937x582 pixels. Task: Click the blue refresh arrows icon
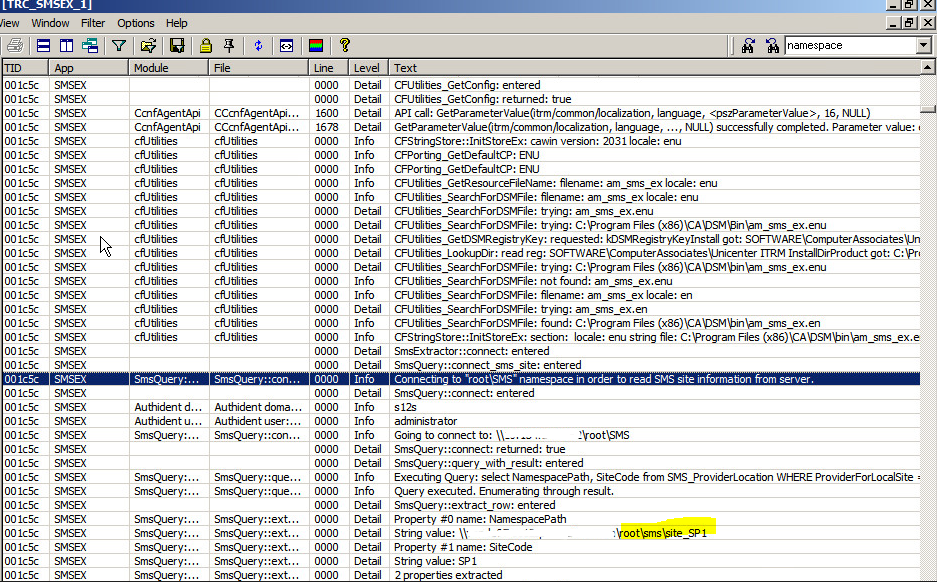coord(258,45)
